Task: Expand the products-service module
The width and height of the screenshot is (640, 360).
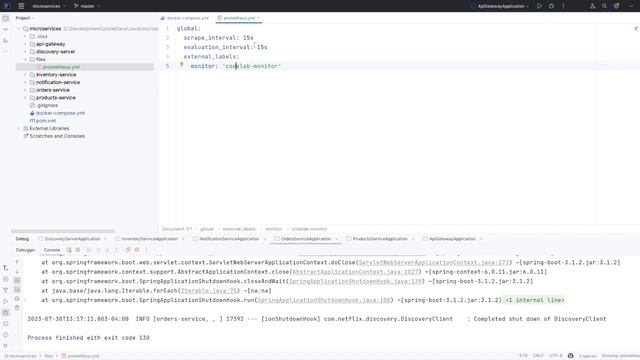Action: [x=25, y=98]
